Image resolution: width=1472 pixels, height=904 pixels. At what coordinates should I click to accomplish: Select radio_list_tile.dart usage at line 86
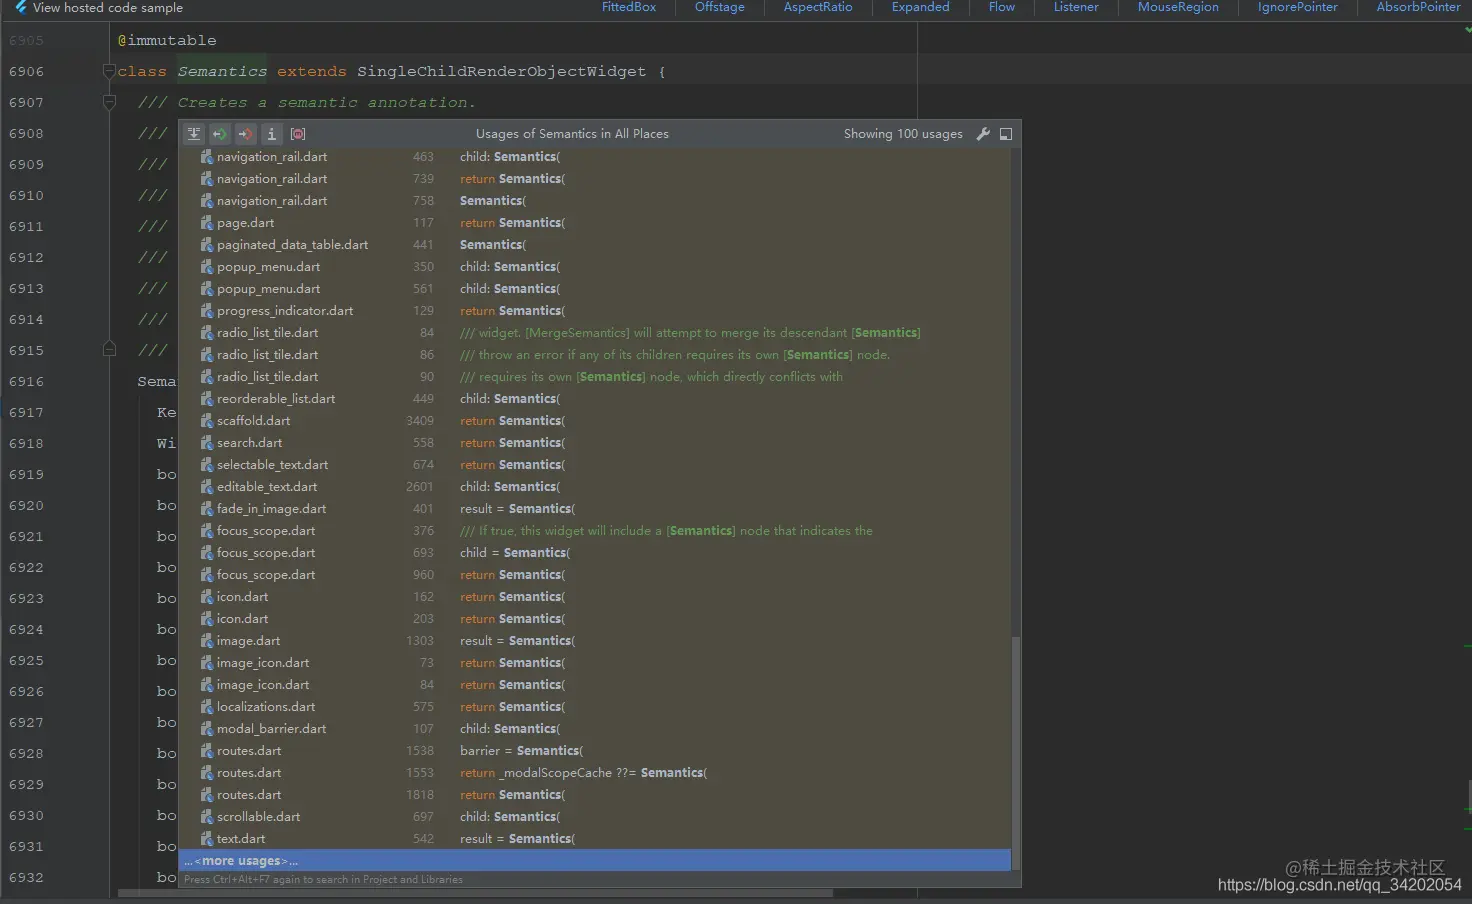(595, 355)
